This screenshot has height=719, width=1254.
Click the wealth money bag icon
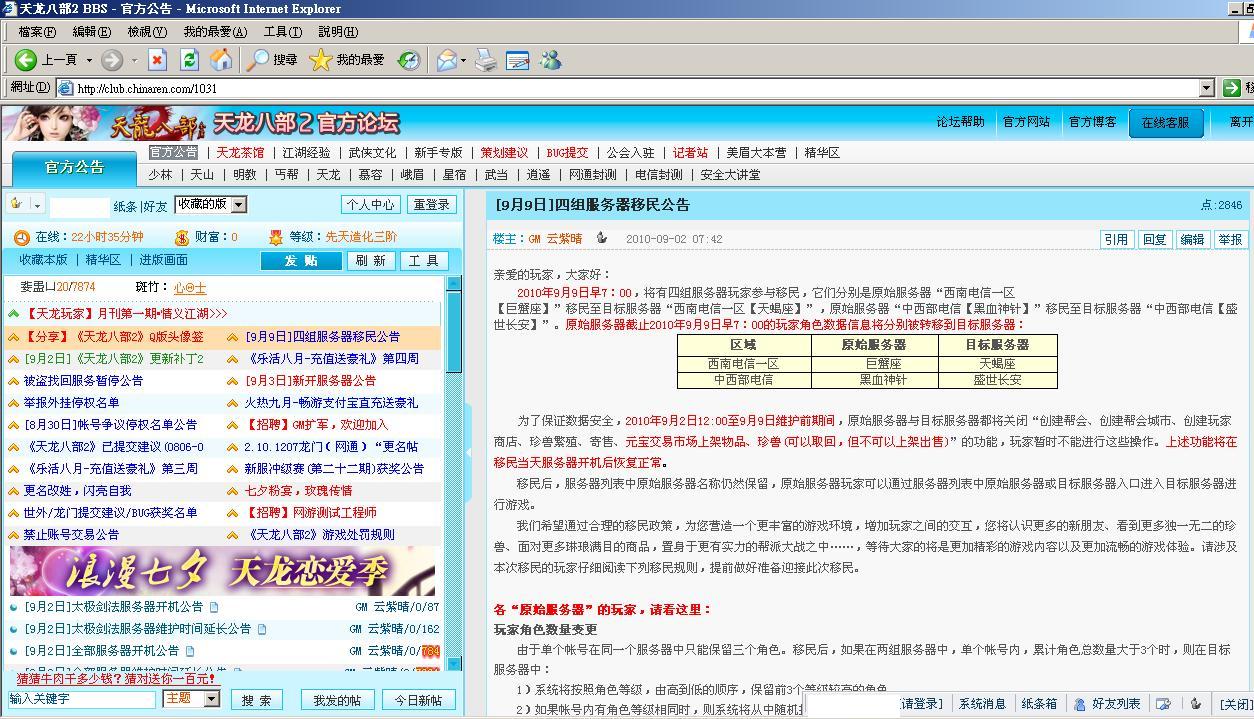tap(181, 237)
